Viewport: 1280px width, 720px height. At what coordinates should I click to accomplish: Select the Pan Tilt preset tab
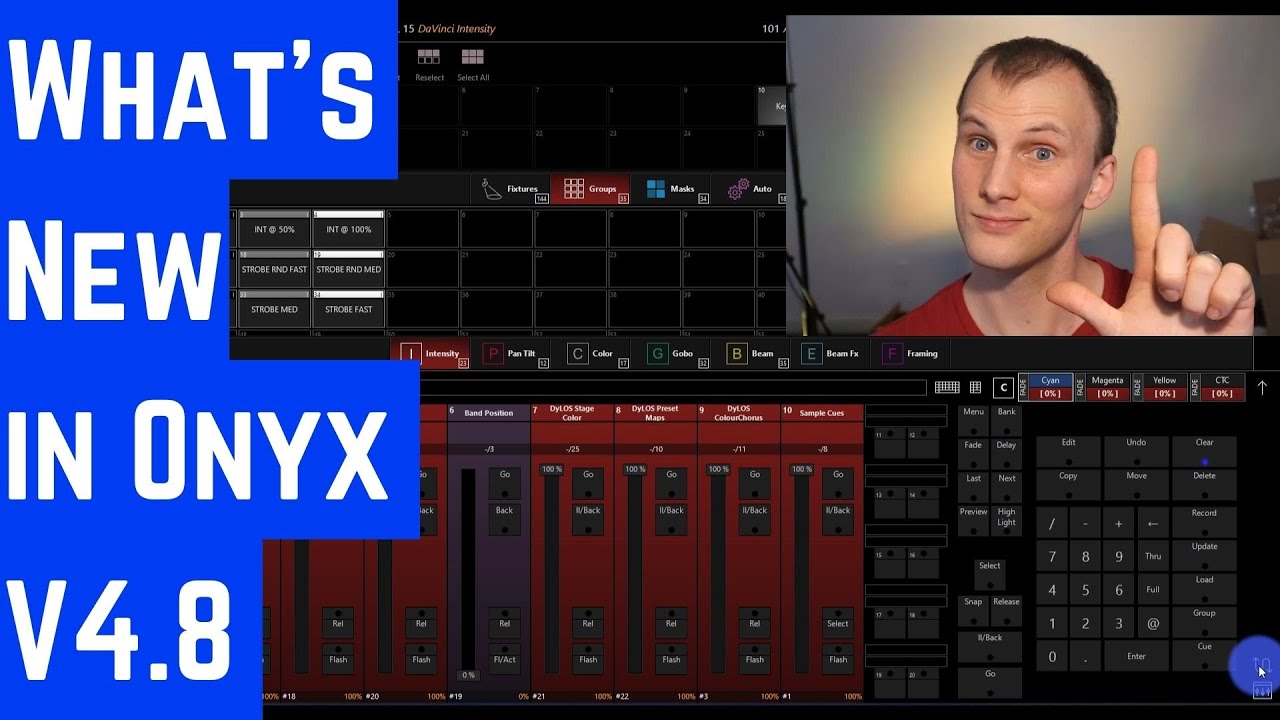click(510, 353)
